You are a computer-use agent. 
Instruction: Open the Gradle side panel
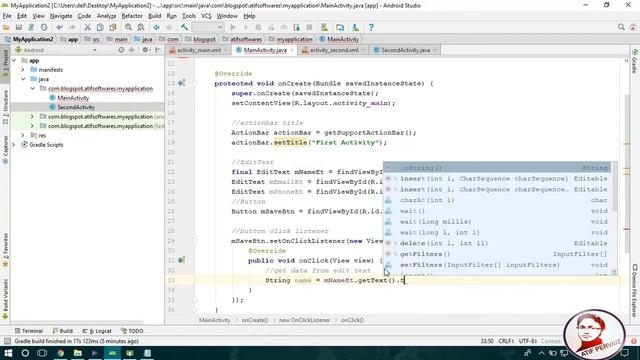click(635, 62)
